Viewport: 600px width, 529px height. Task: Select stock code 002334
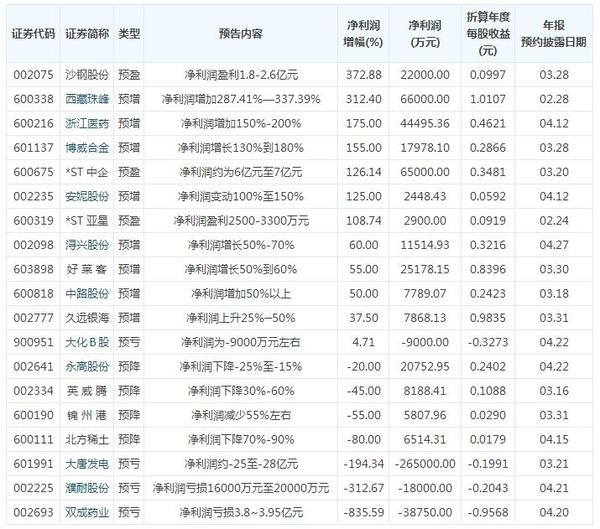point(33,391)
